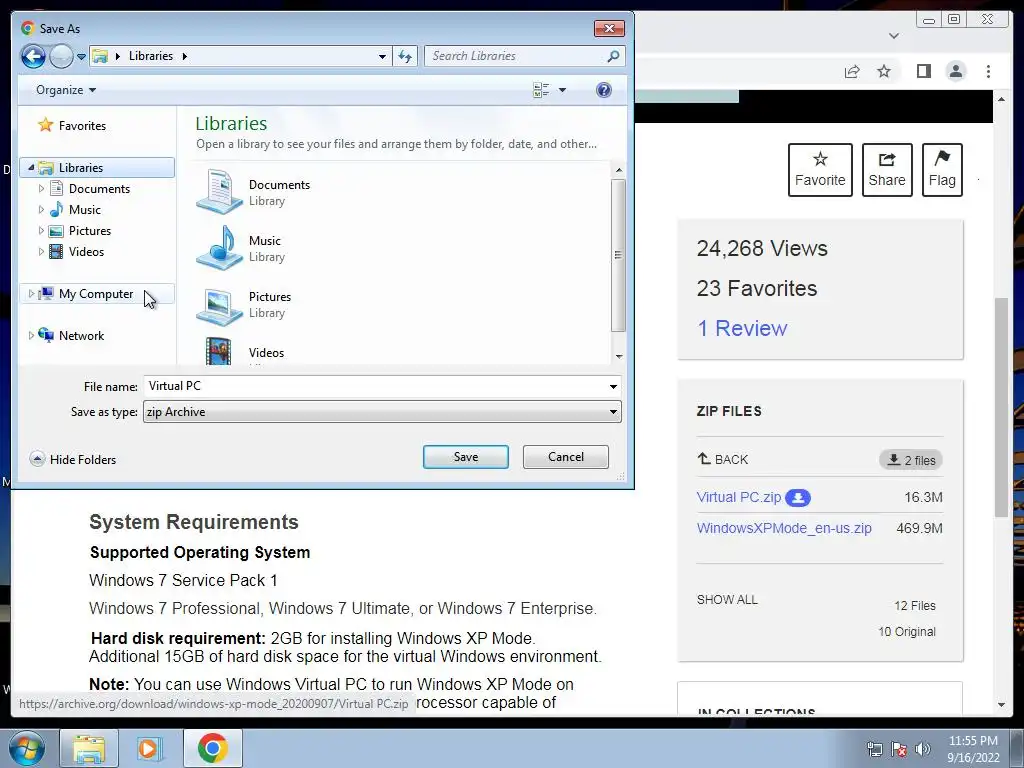Image resolution: width=1024 pixels, height=768 pixels.
Task: Click the dialog file list scrollbar
Action: (x=618, y=255)
